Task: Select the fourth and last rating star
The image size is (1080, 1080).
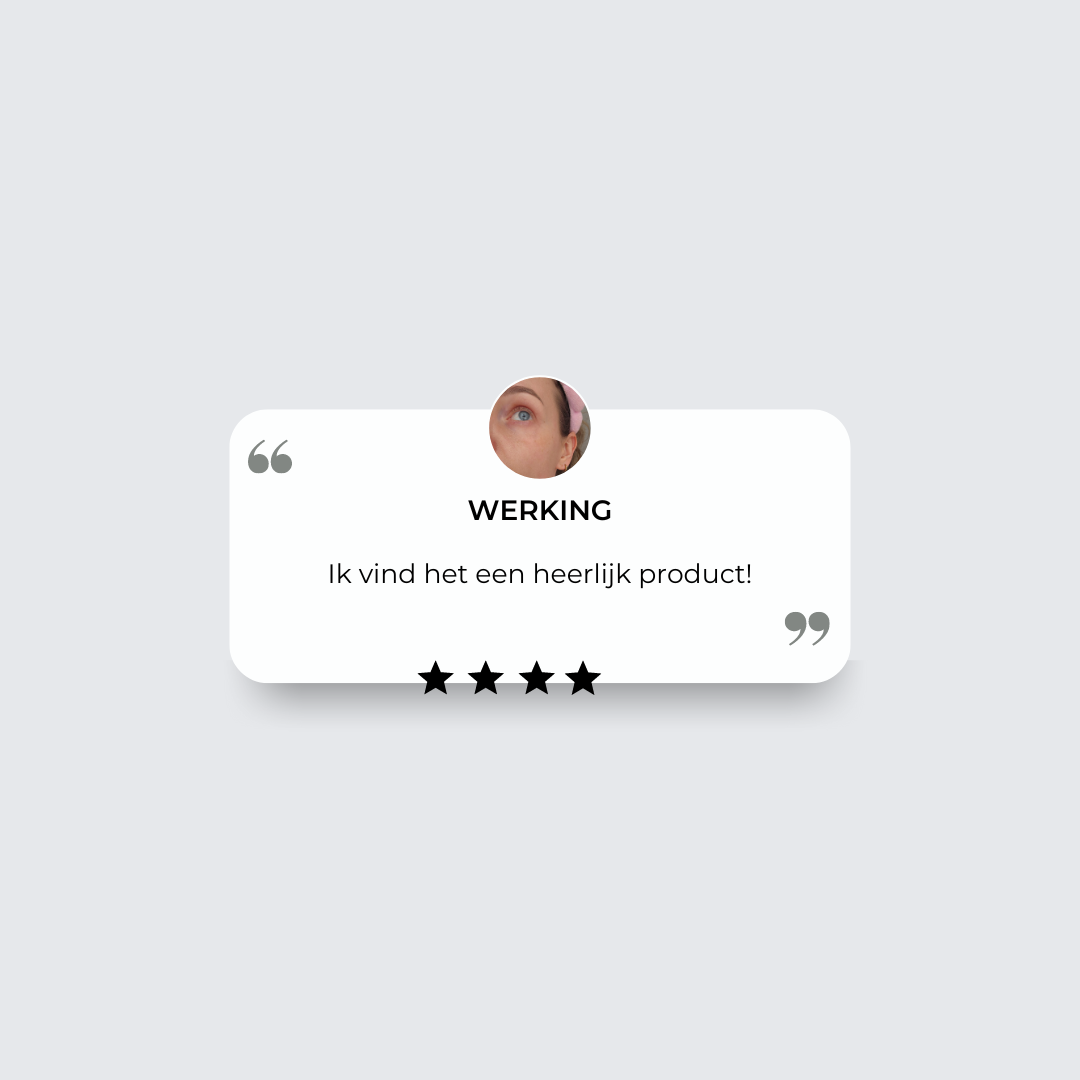Action: coord(583,678)
